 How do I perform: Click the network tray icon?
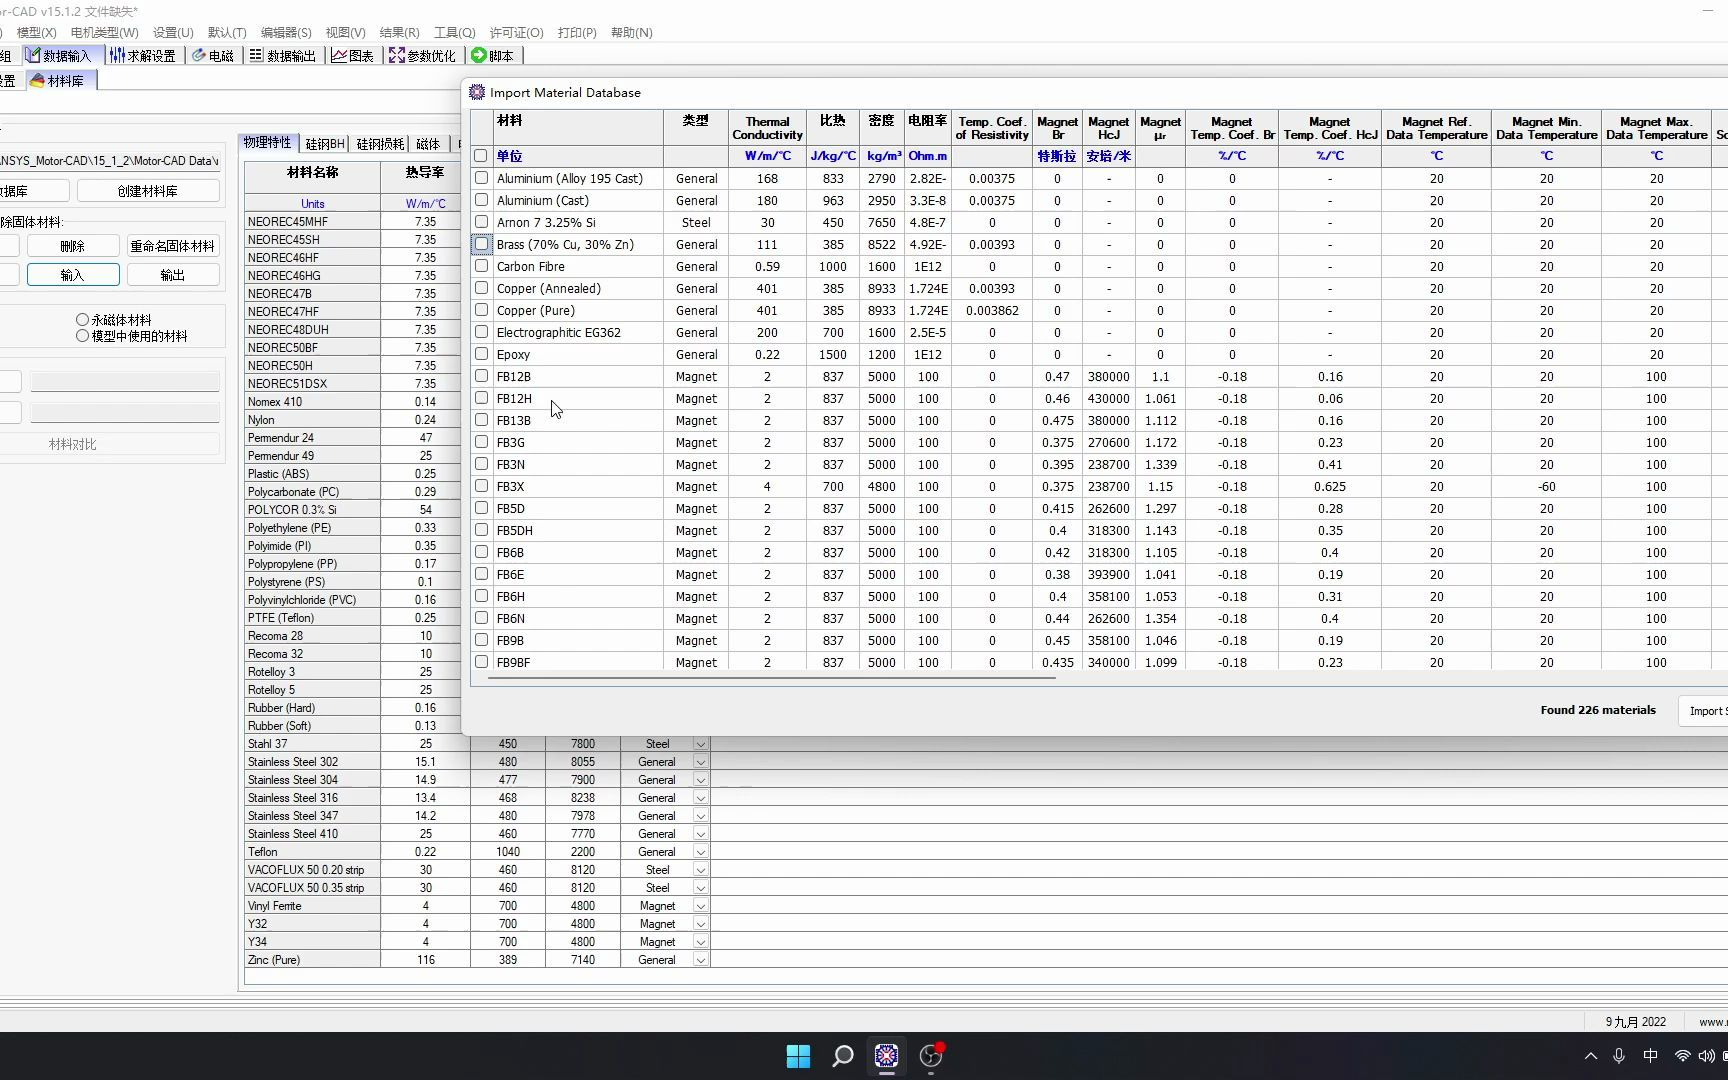pyautogui.click(x=1682, y=1056)
